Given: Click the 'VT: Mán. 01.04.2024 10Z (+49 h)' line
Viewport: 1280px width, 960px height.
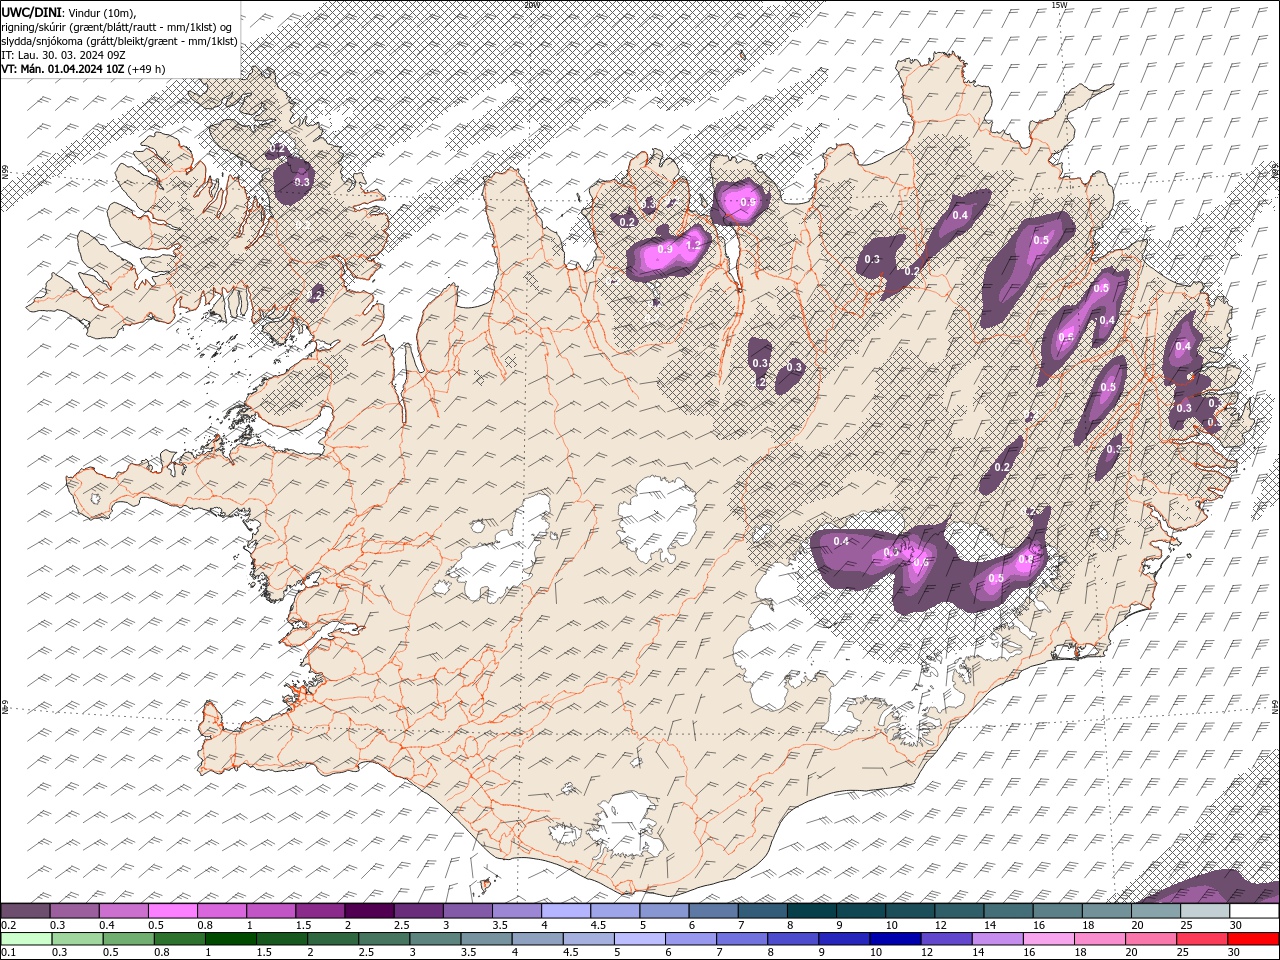Looking at the screenshot, I should pos(84,69).
